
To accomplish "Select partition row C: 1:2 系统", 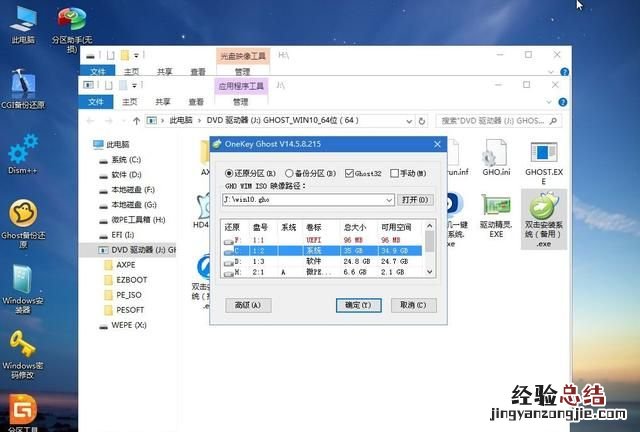I will click(322, 250).
